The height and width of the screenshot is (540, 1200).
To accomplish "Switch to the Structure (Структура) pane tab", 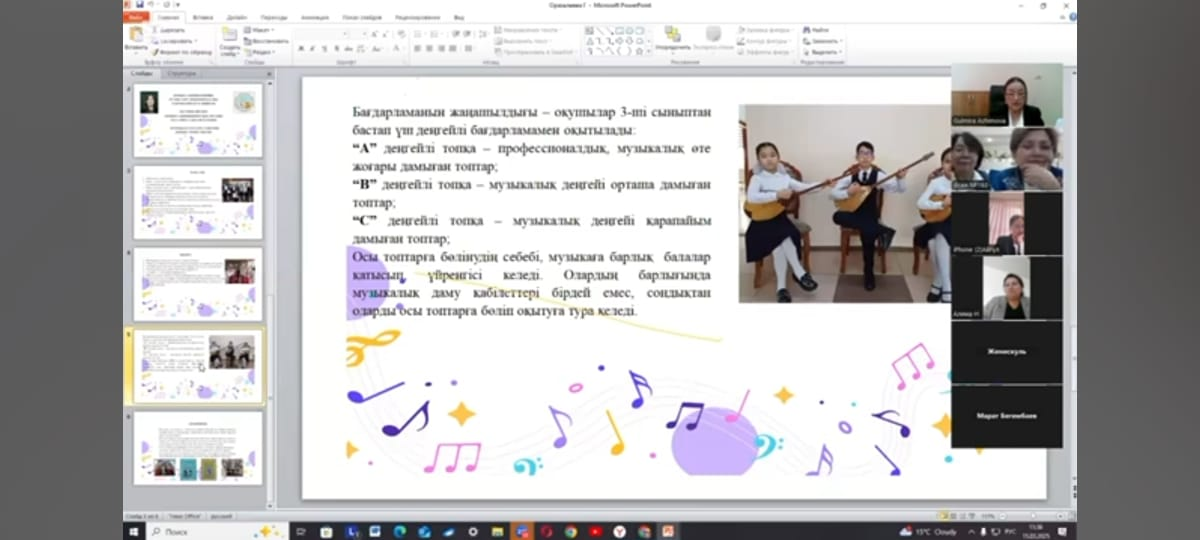I will [182, 73].
